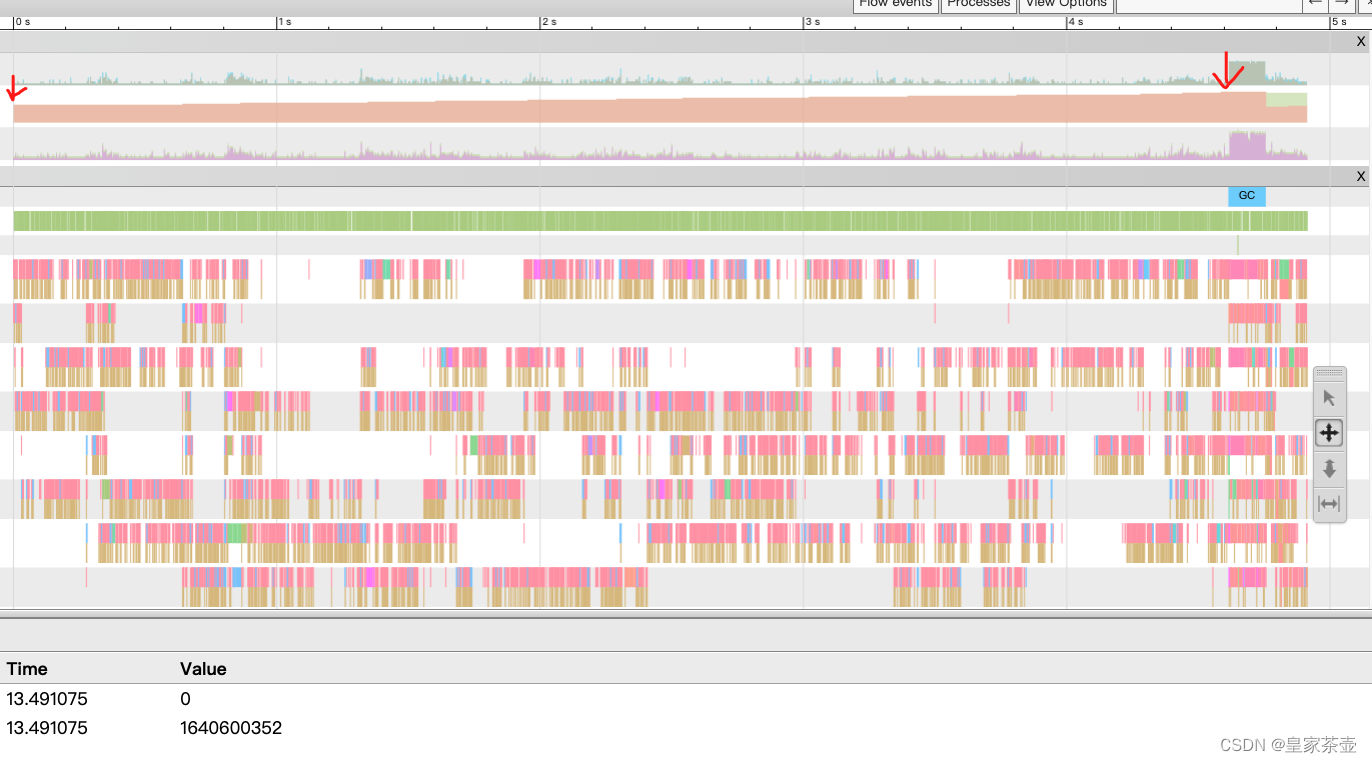1372x763 pixels.
Task: Click the 2 s ruler mark
Action: (x=549, y=21)
